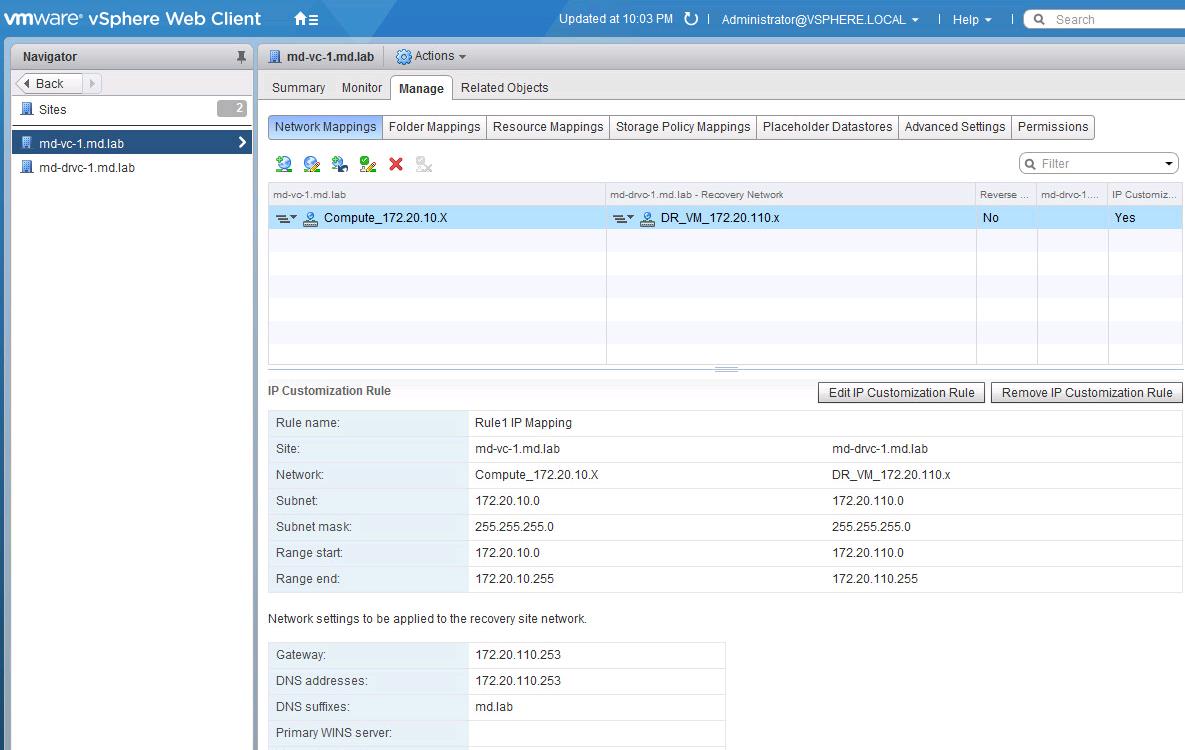Sort by the IP Customiz... column header

(1145, 194)
